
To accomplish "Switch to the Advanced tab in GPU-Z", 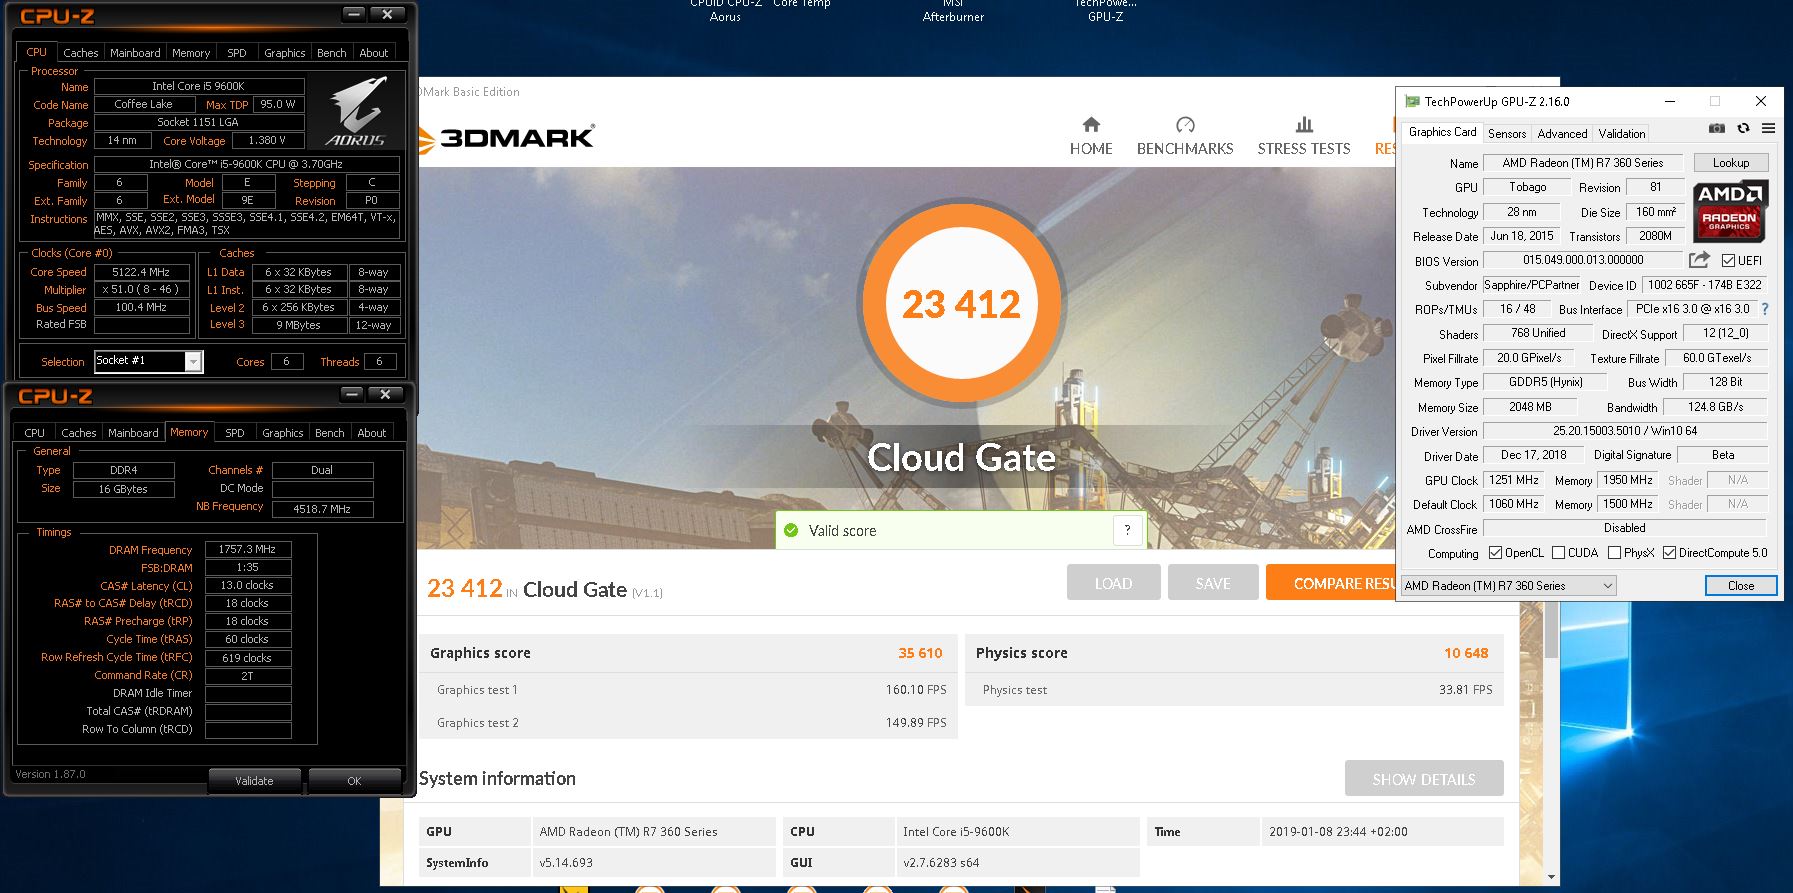I will (x=1562, y=133).
